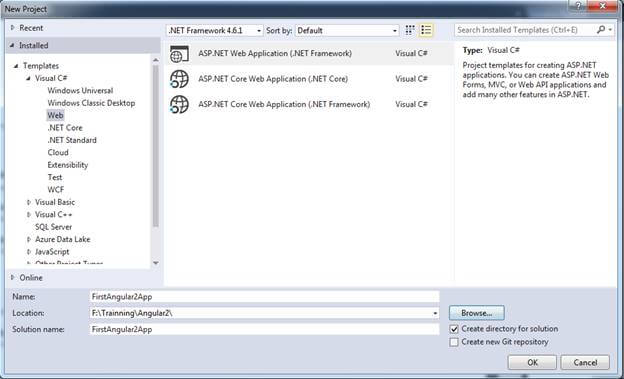Choose ASP.NET Core Web Application (.NET Core)
Image resolution: width=624 pixels, height=379 pixels.
click(310, 79)
